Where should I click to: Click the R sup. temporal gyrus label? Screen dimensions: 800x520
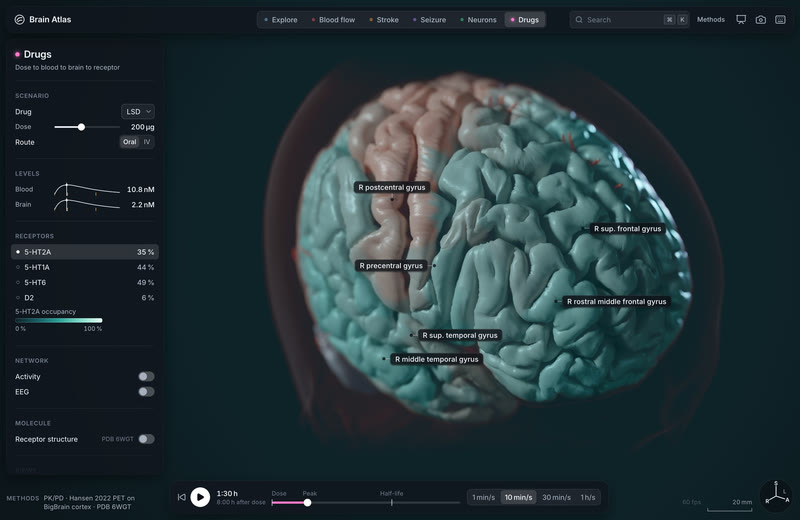[460, 335]
